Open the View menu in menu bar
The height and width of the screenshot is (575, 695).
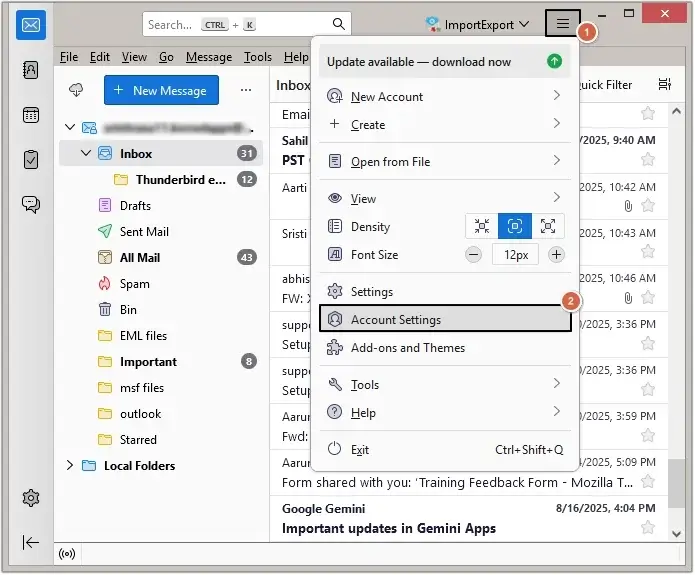[134, 57]
